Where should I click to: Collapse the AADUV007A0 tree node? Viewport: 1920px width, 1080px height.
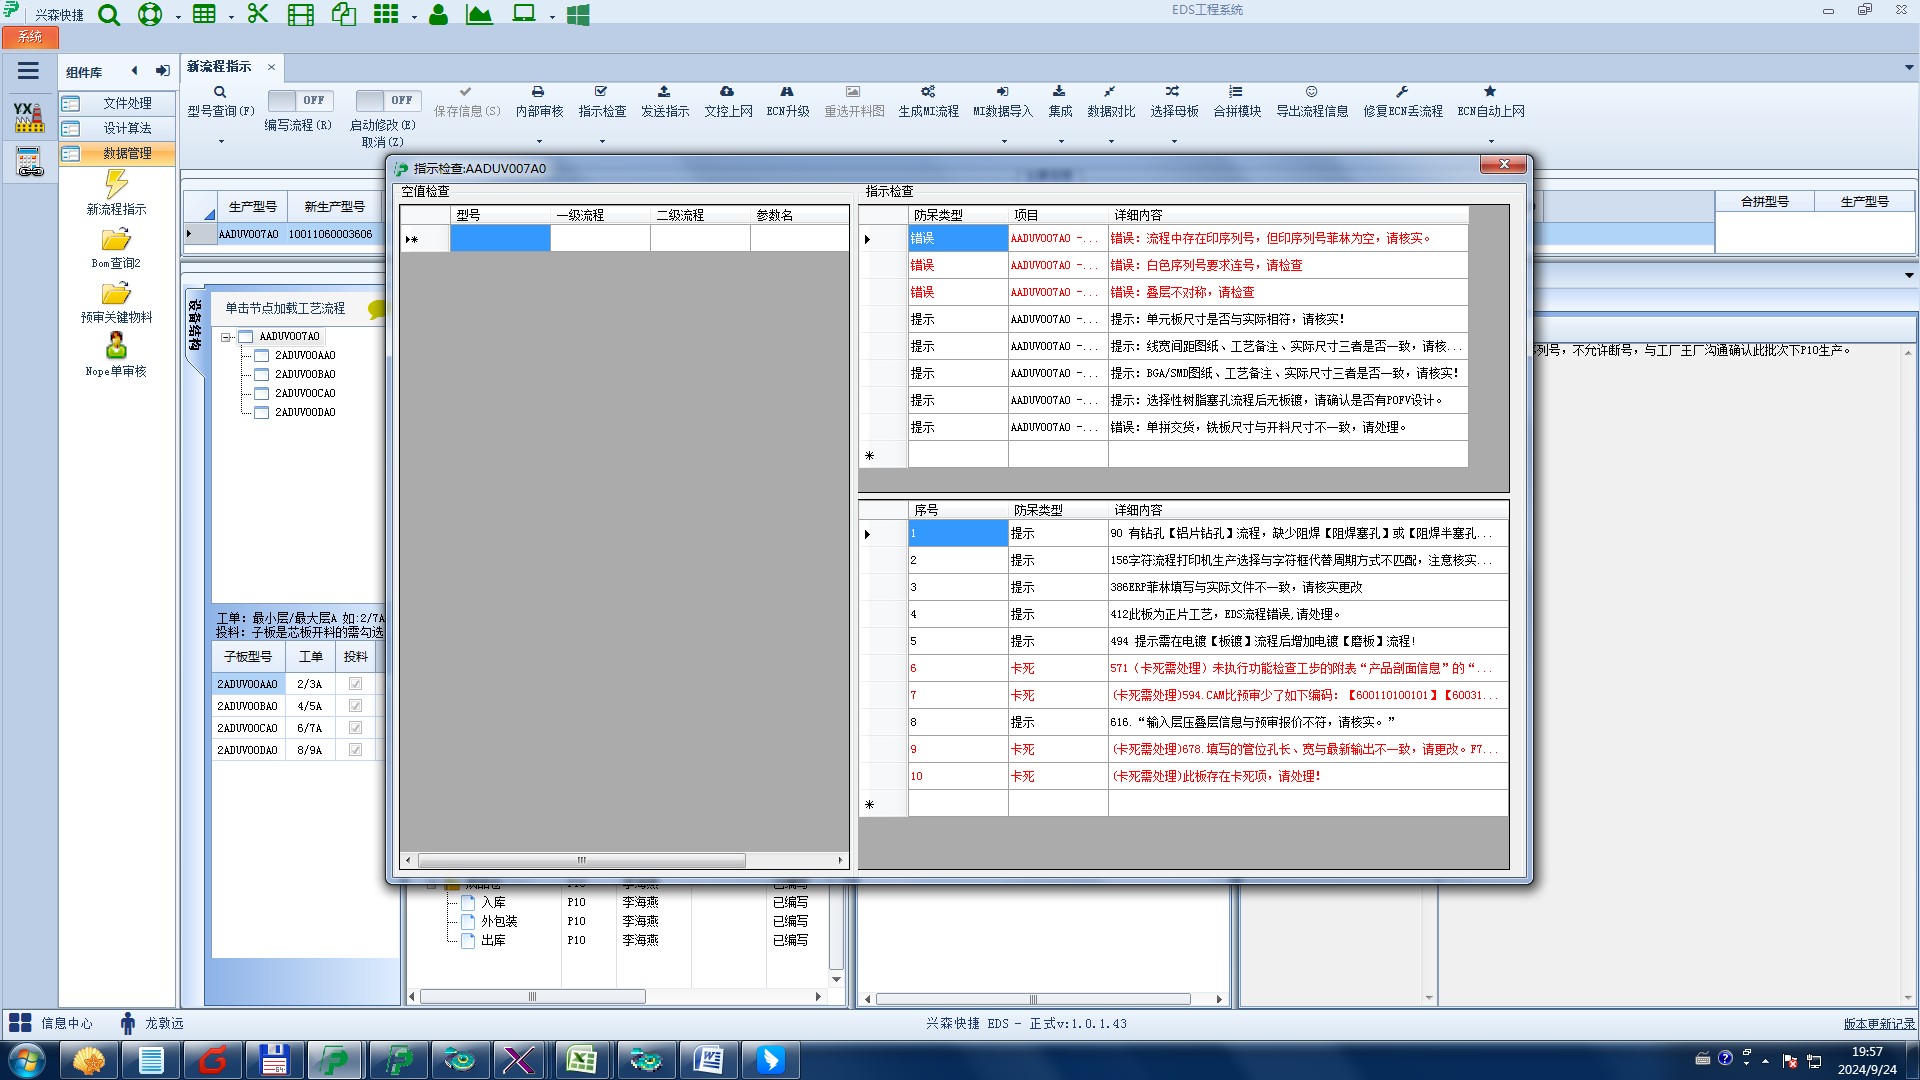[226, 337]
